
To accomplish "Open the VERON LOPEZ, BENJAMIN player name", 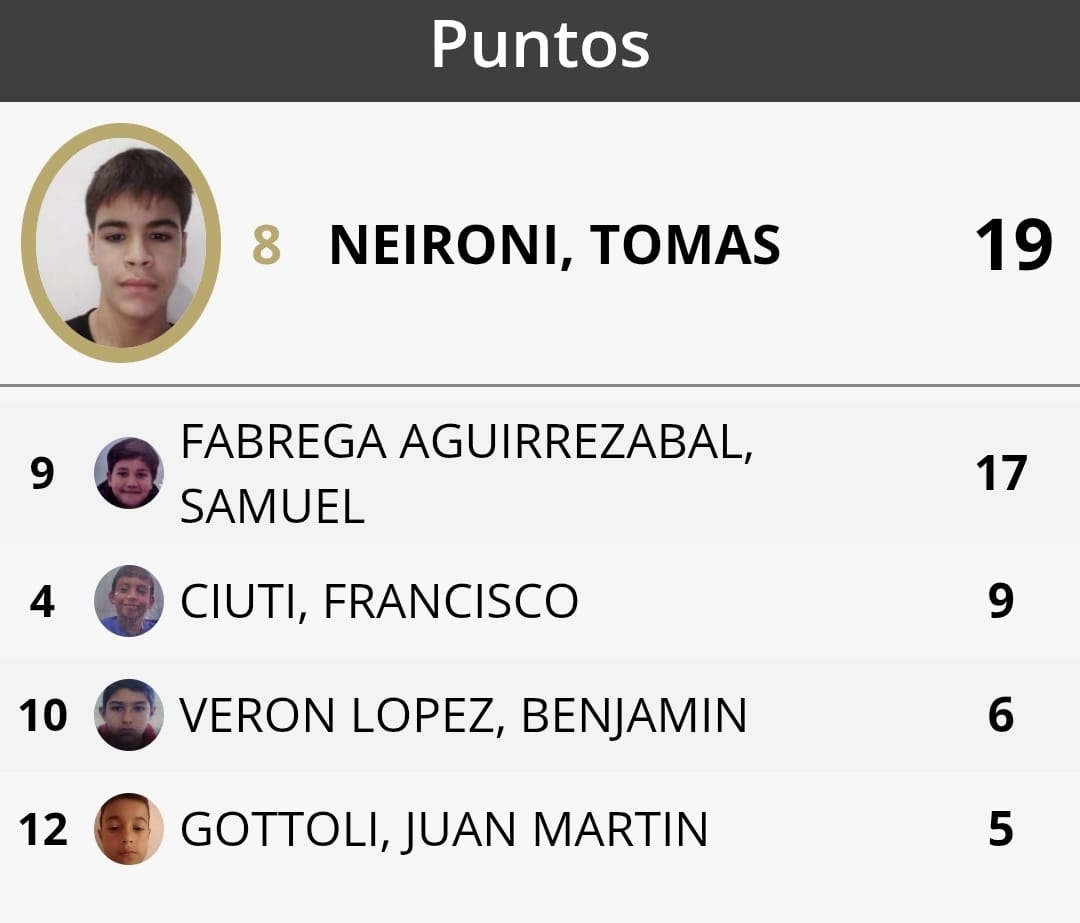I will (463, 716).
